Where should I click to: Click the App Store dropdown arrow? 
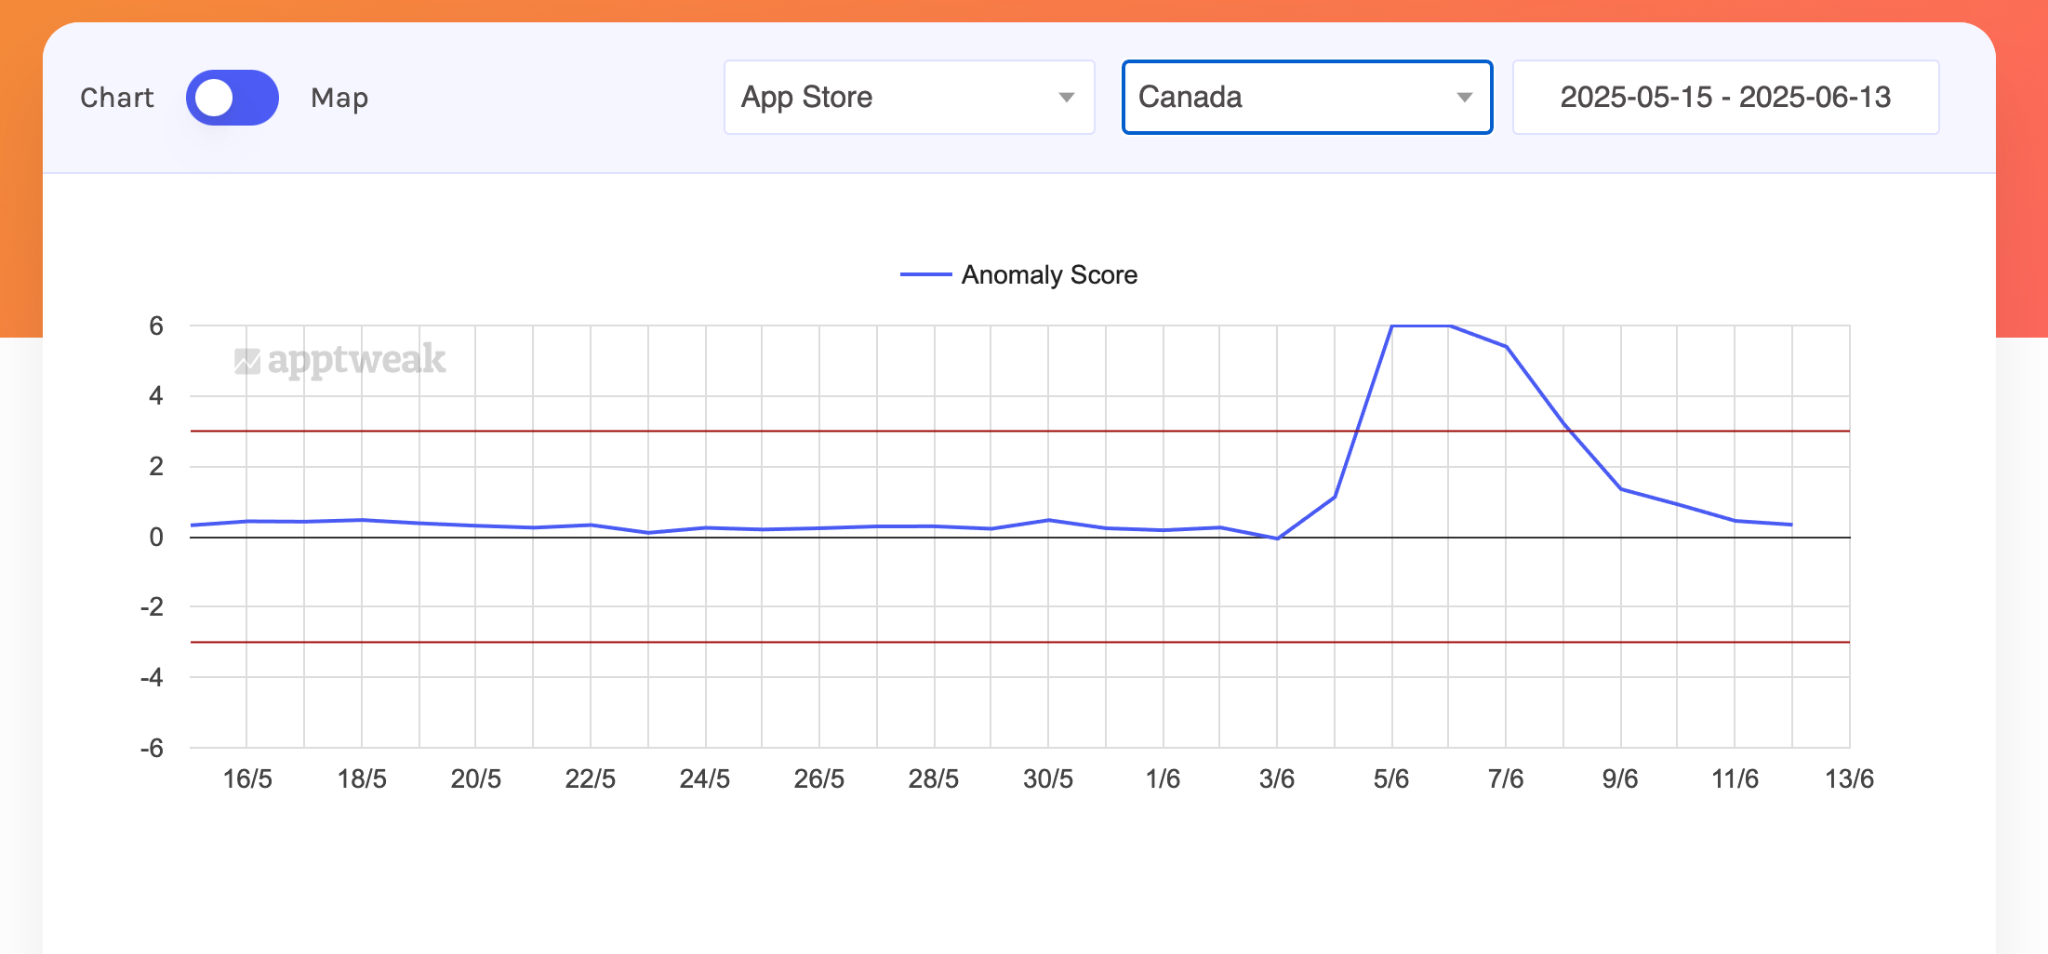pyautogui.click(x=1066, y=97)
